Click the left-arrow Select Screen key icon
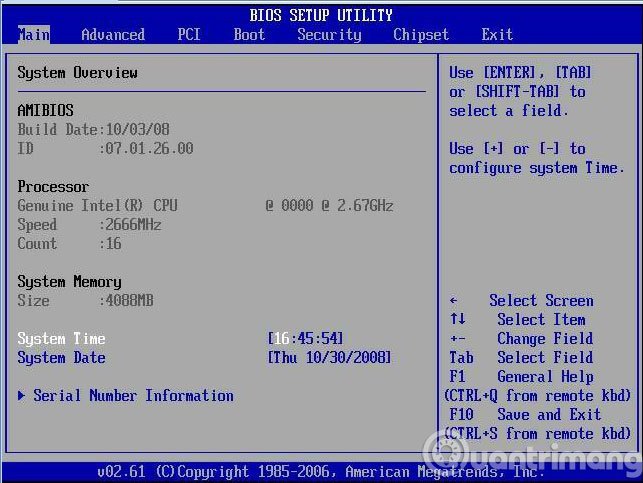Viewport: 643px width, 483px height. pos(454,301)
